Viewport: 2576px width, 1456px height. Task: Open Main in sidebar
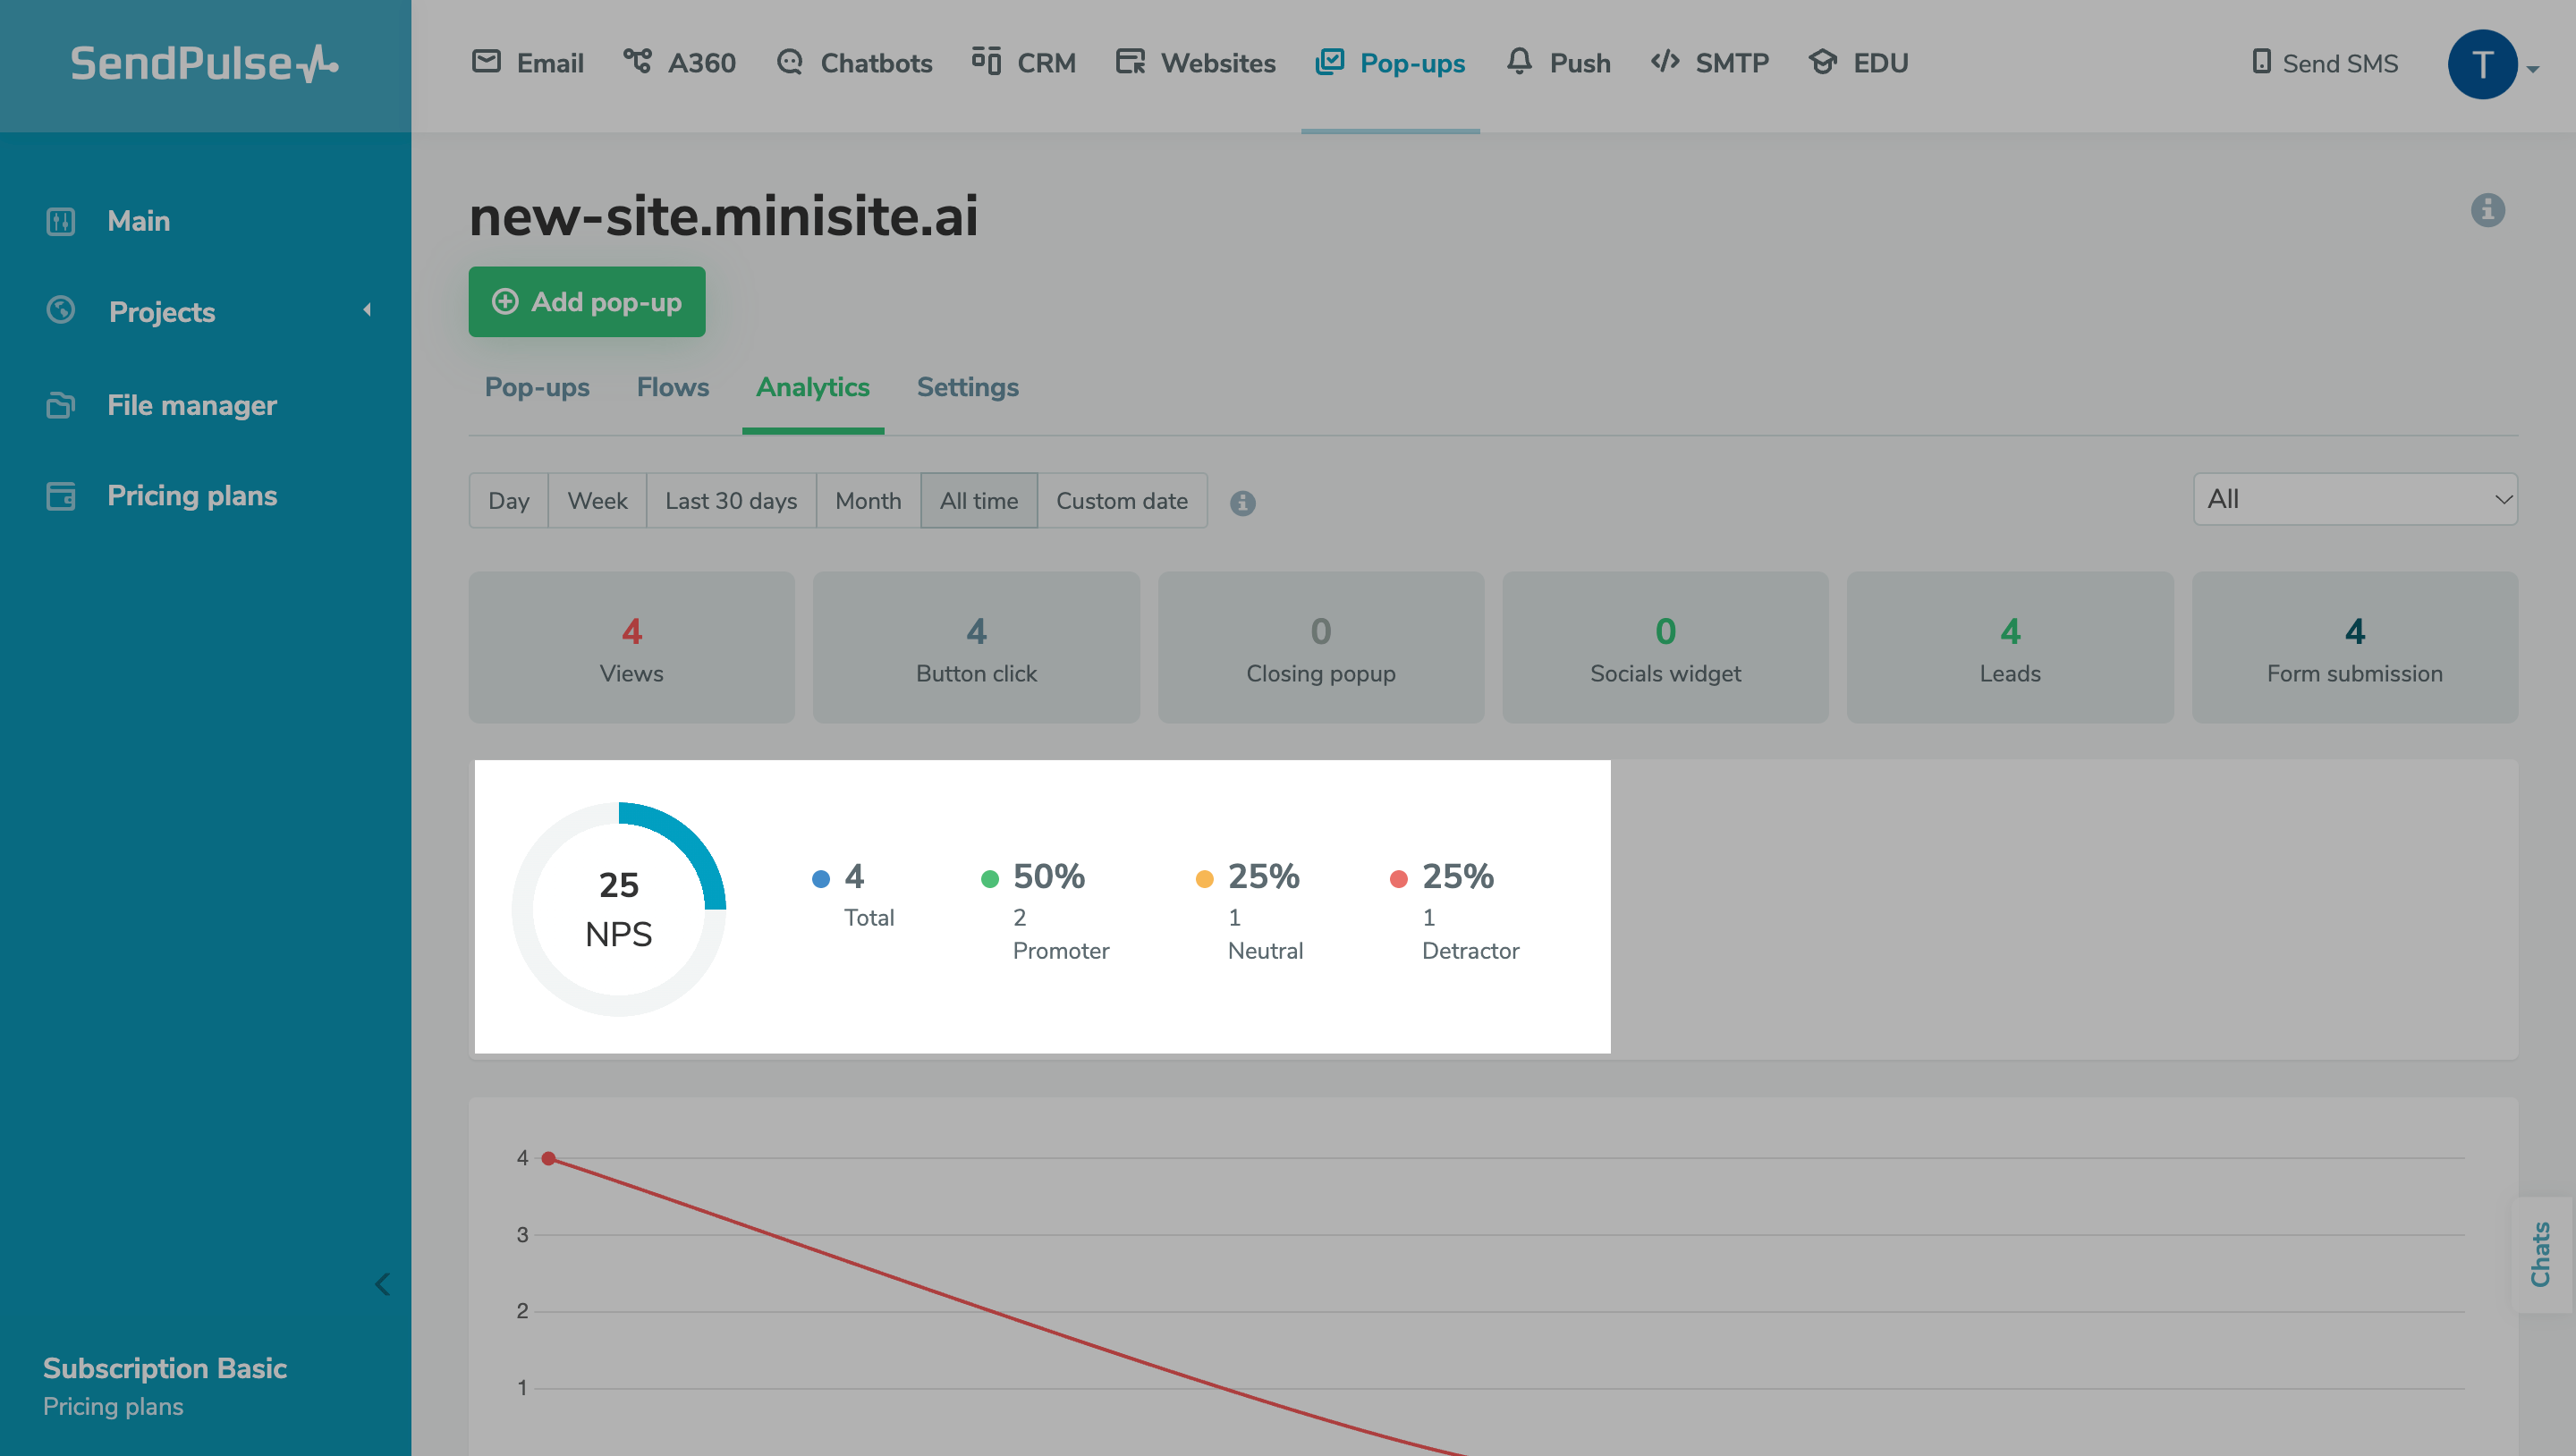139,221
